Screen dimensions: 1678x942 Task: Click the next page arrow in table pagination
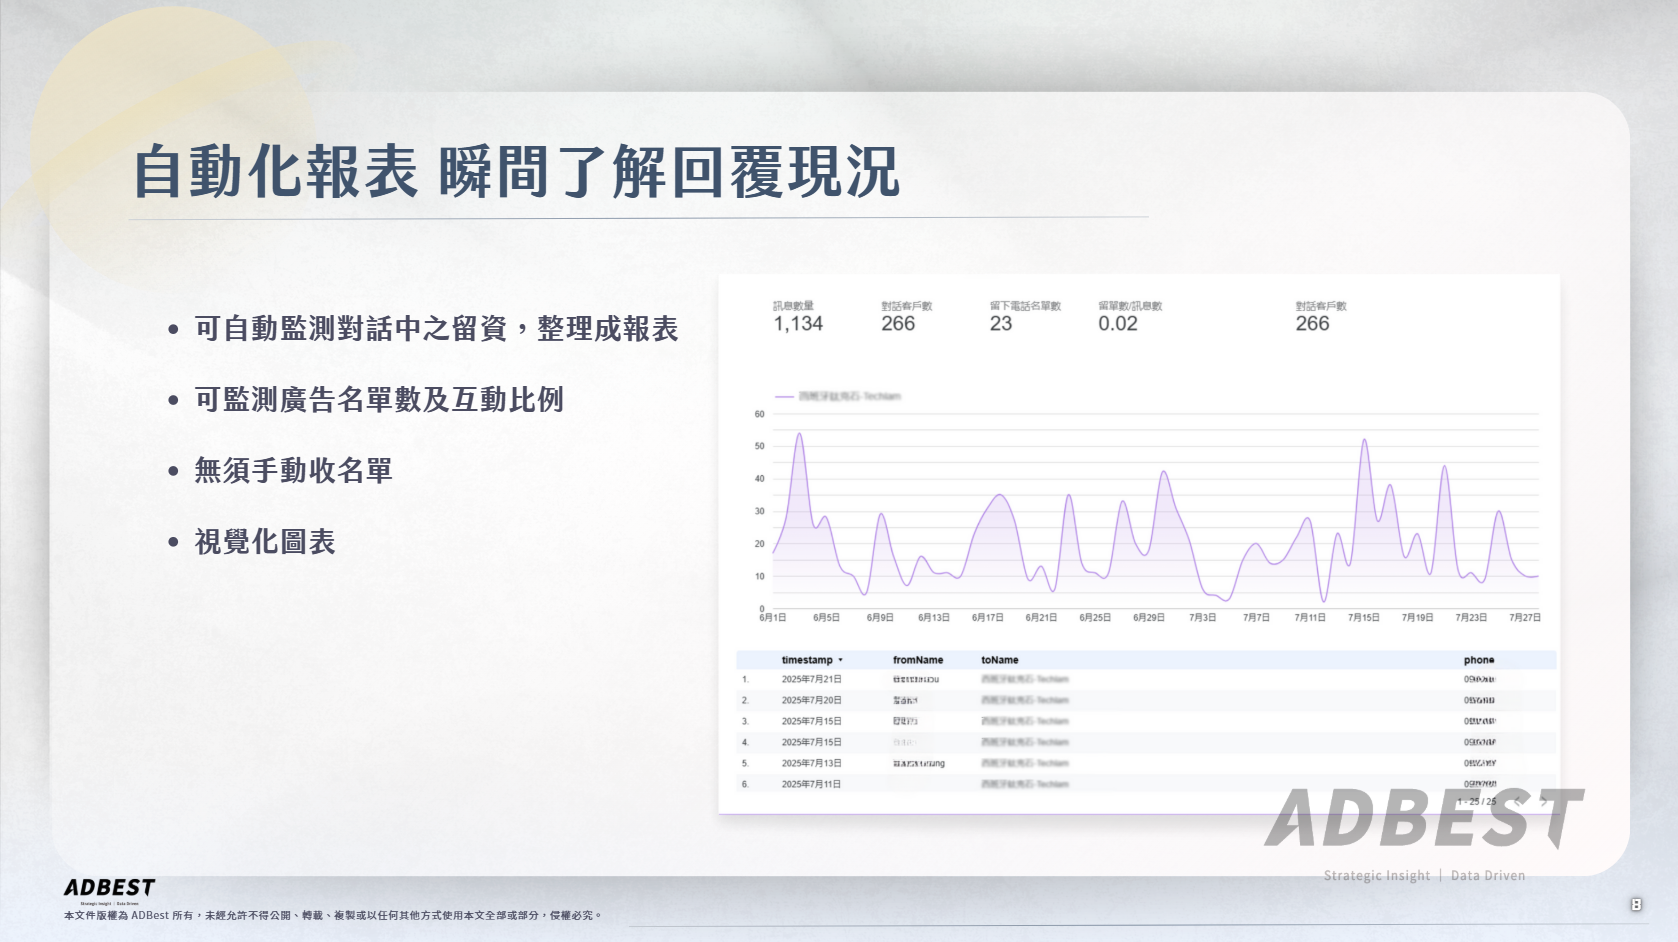point(1544,801)
